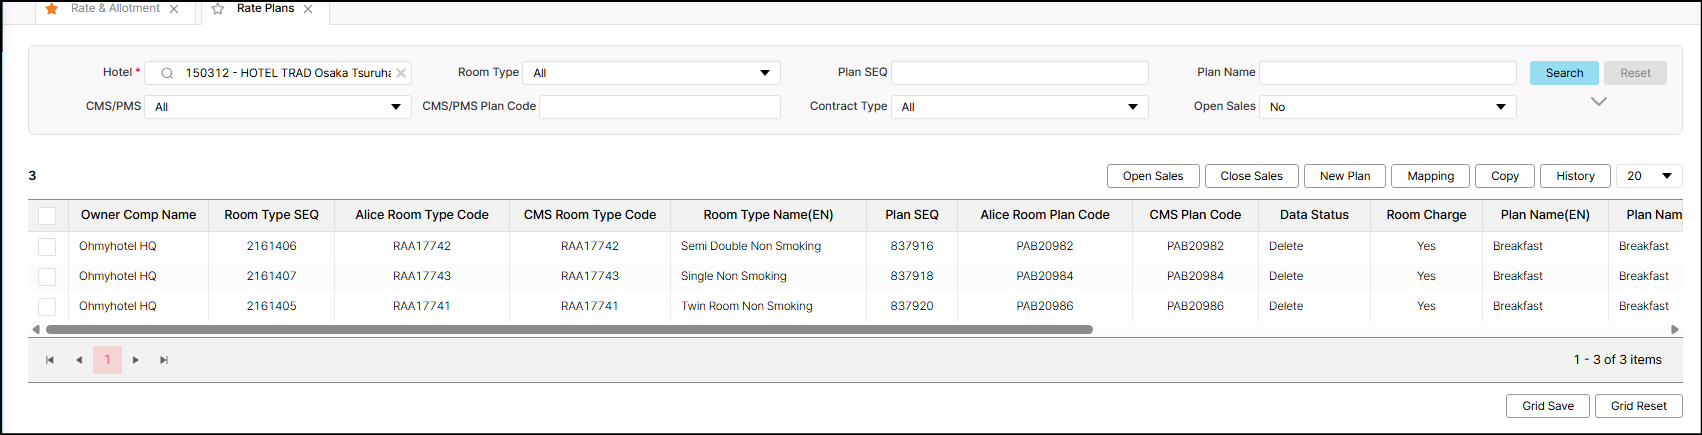Check the Semi Double Non Smoking row checkbox
The width and height of the screenshot is (1702, 435).
coord(47,246)
